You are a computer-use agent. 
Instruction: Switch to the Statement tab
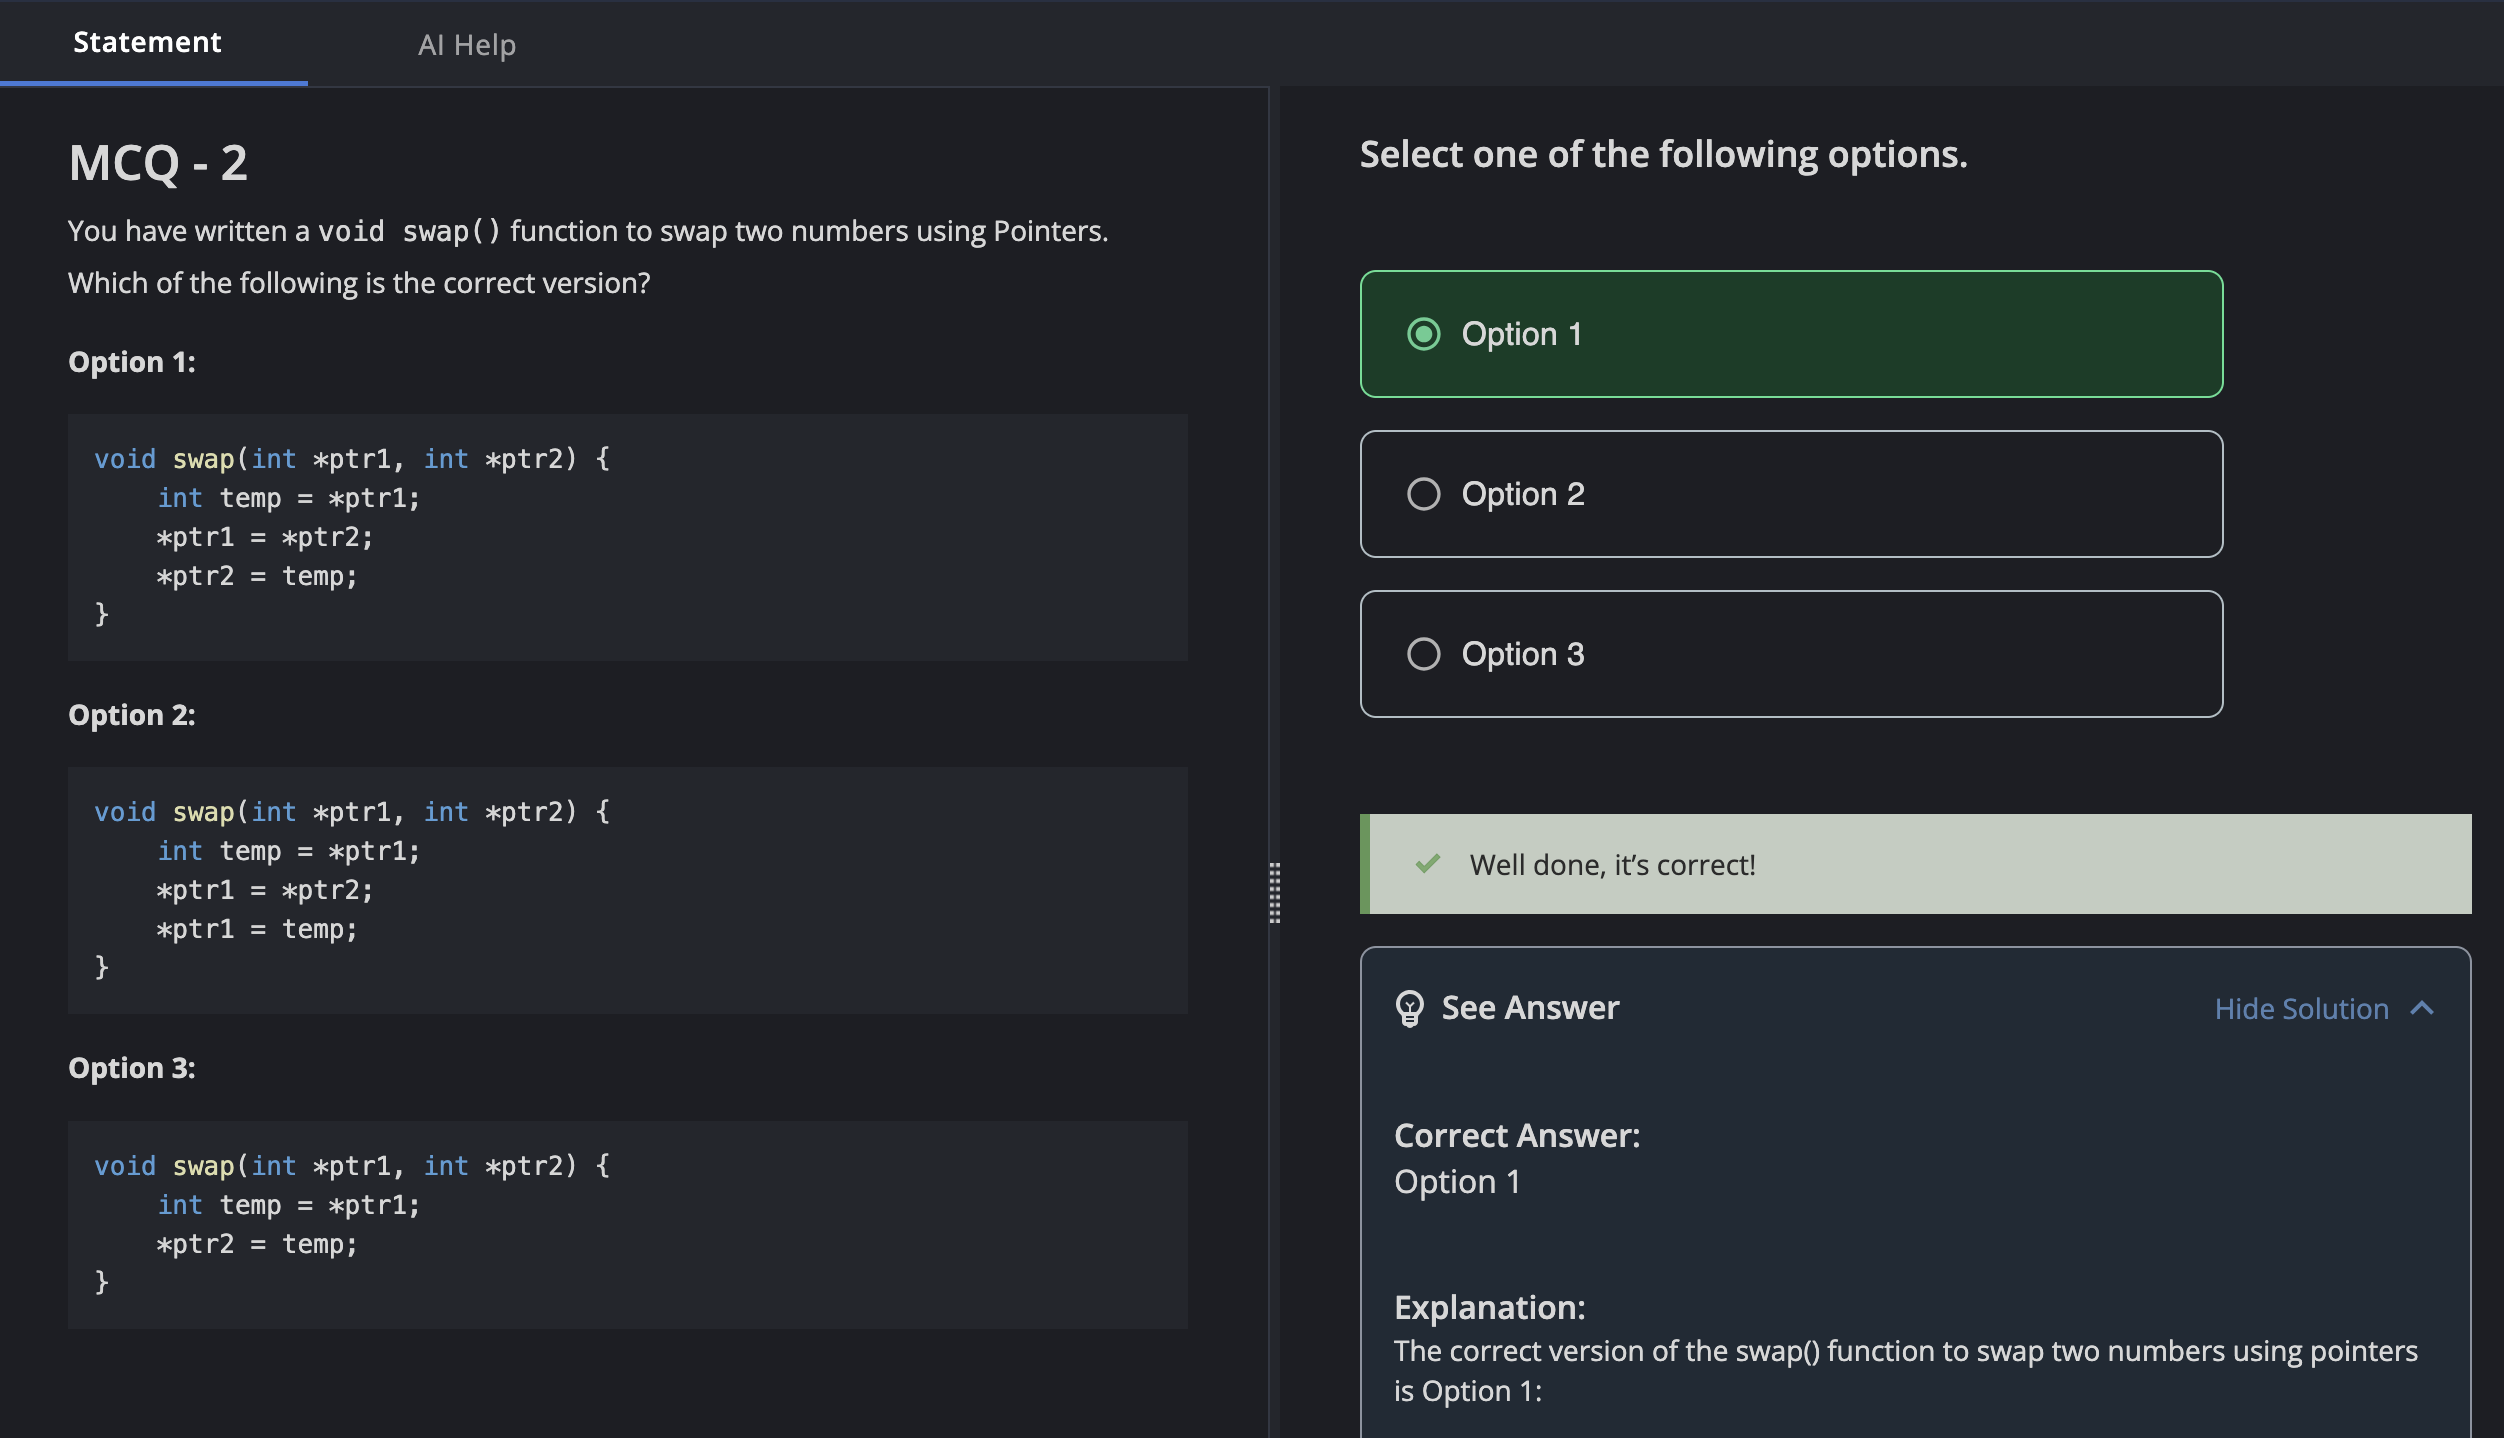147,42
